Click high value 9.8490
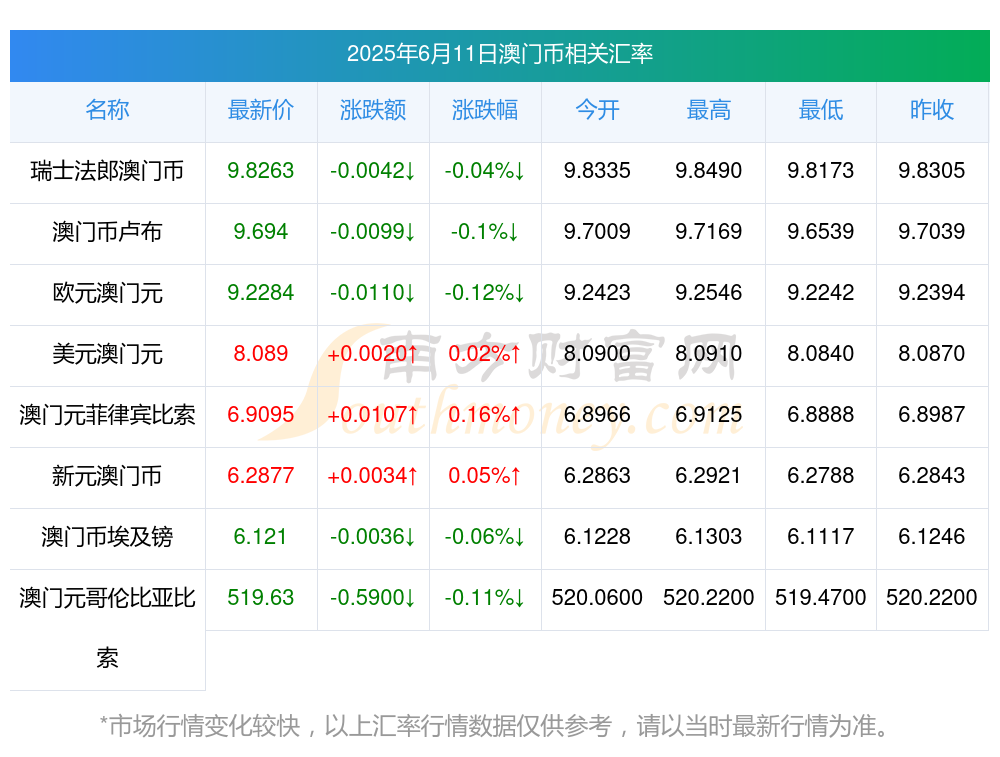 pyautogui.click(x=709, y=171)
